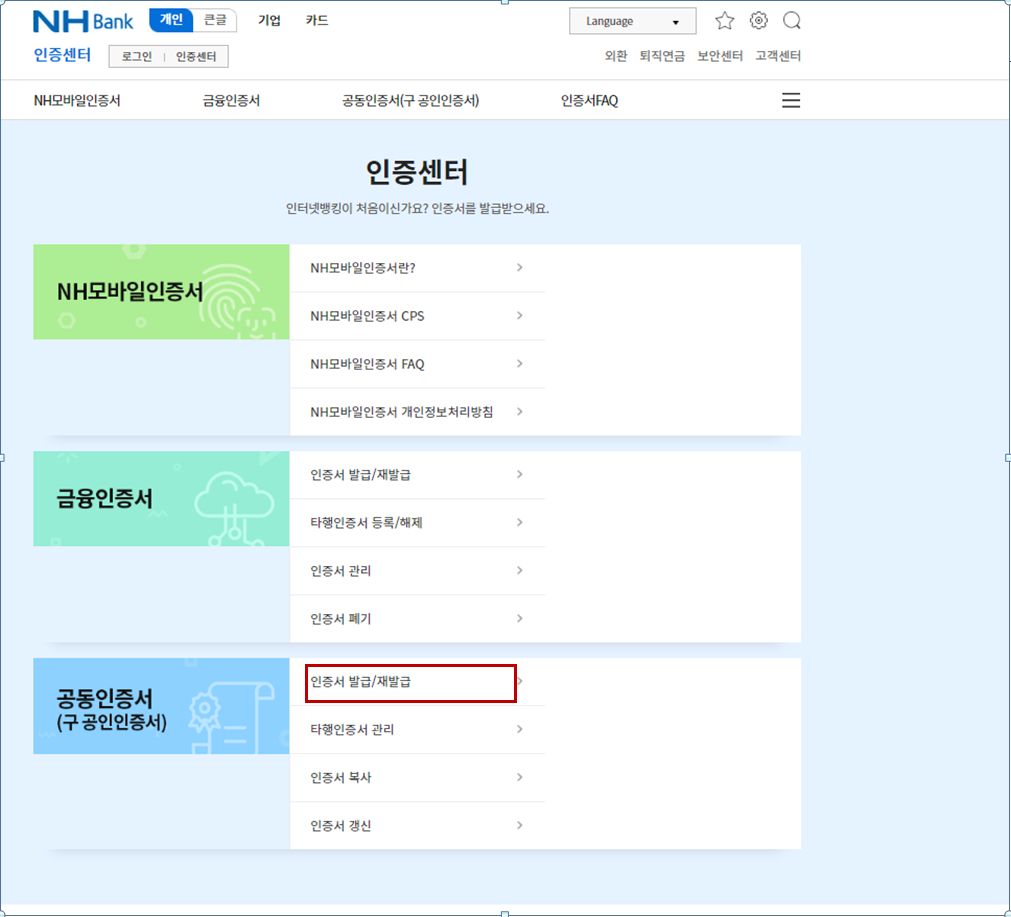Viewport: 1011px width, 917px height.
Task: Open 퇴직연금 link
Action: (x=662, y=56)
